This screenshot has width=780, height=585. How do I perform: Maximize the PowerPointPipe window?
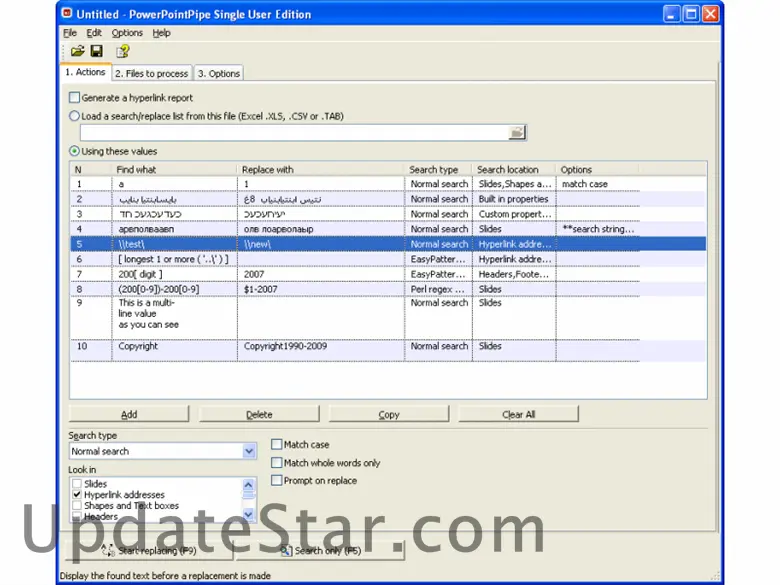(690, 14)
